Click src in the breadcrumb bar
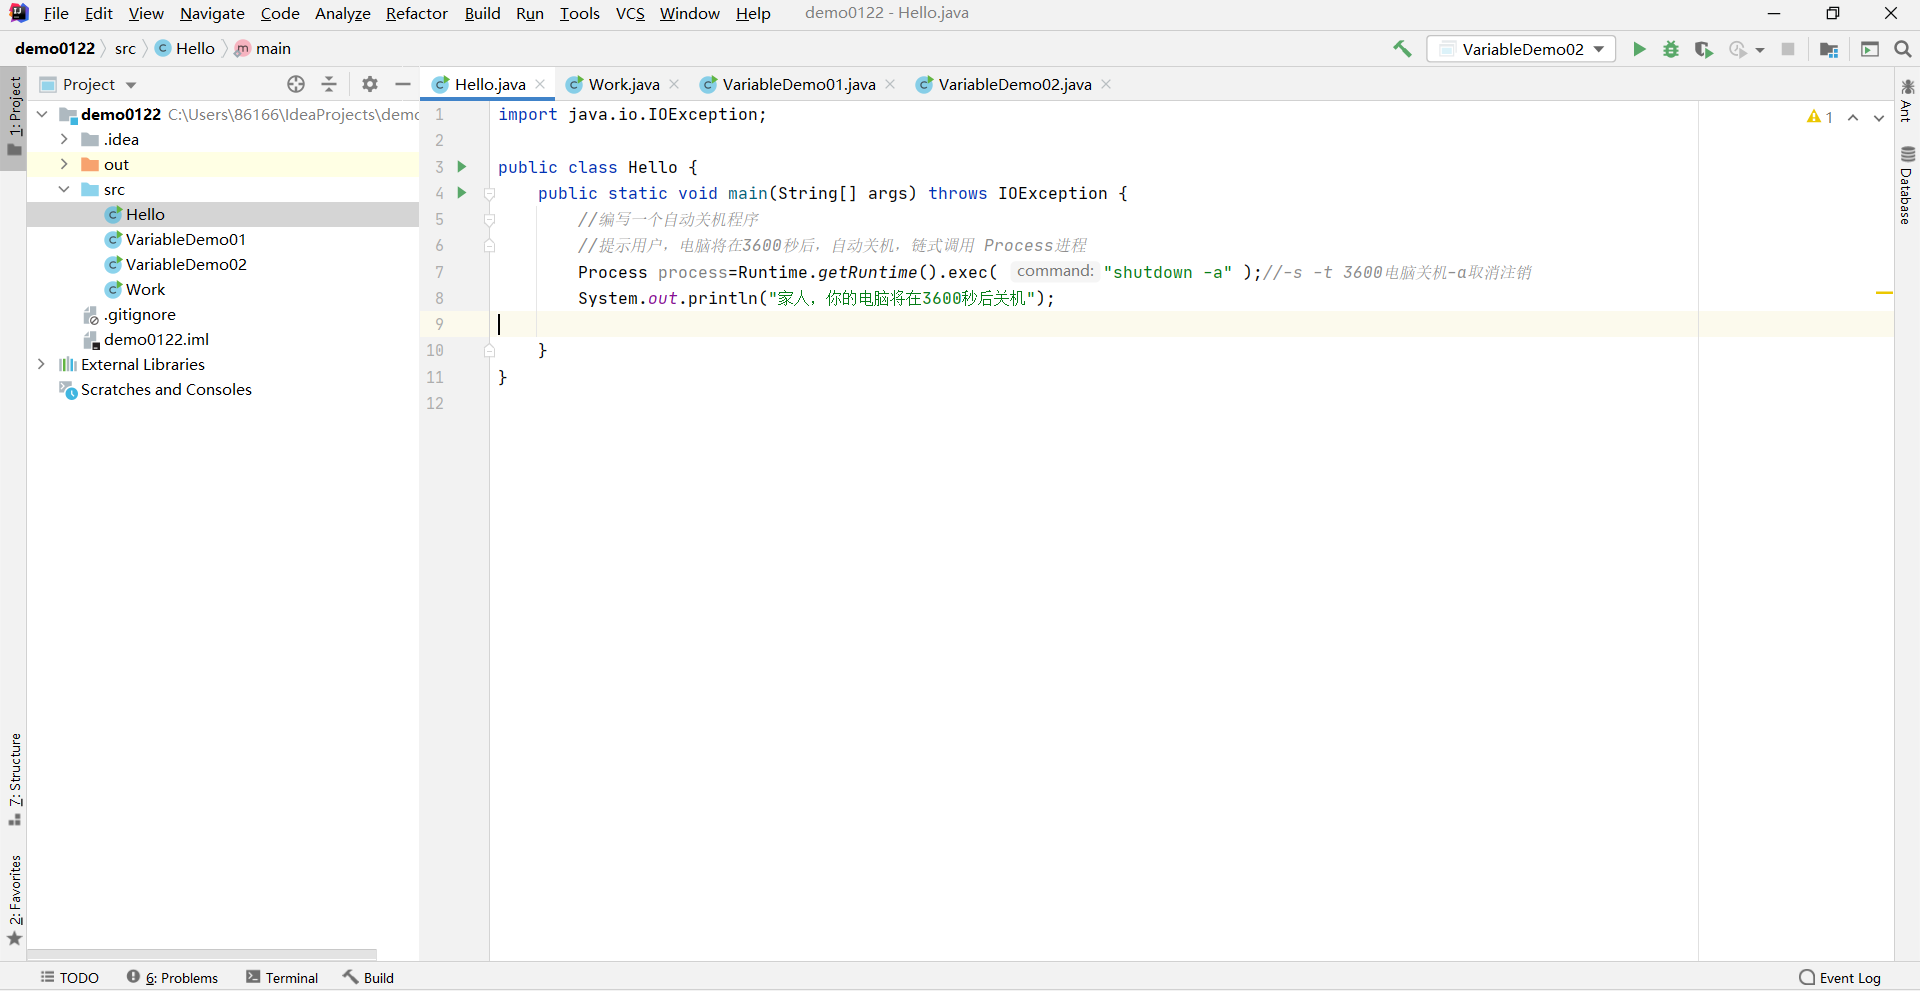The width and height of the screenshot is (1920, 991). pos(125,48)
